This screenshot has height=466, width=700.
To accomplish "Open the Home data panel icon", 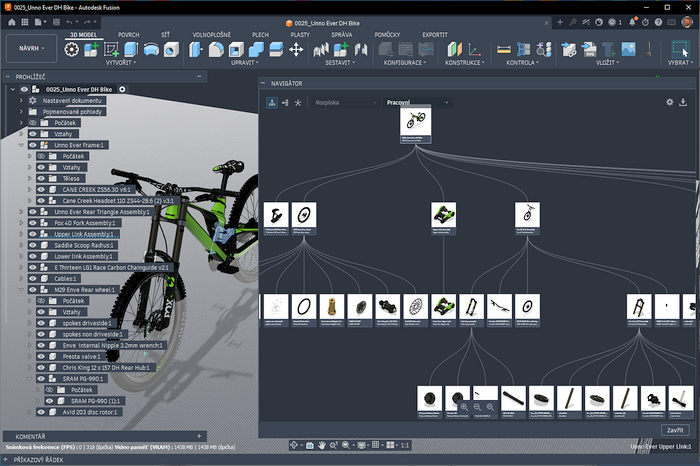I will coord(12,22).
